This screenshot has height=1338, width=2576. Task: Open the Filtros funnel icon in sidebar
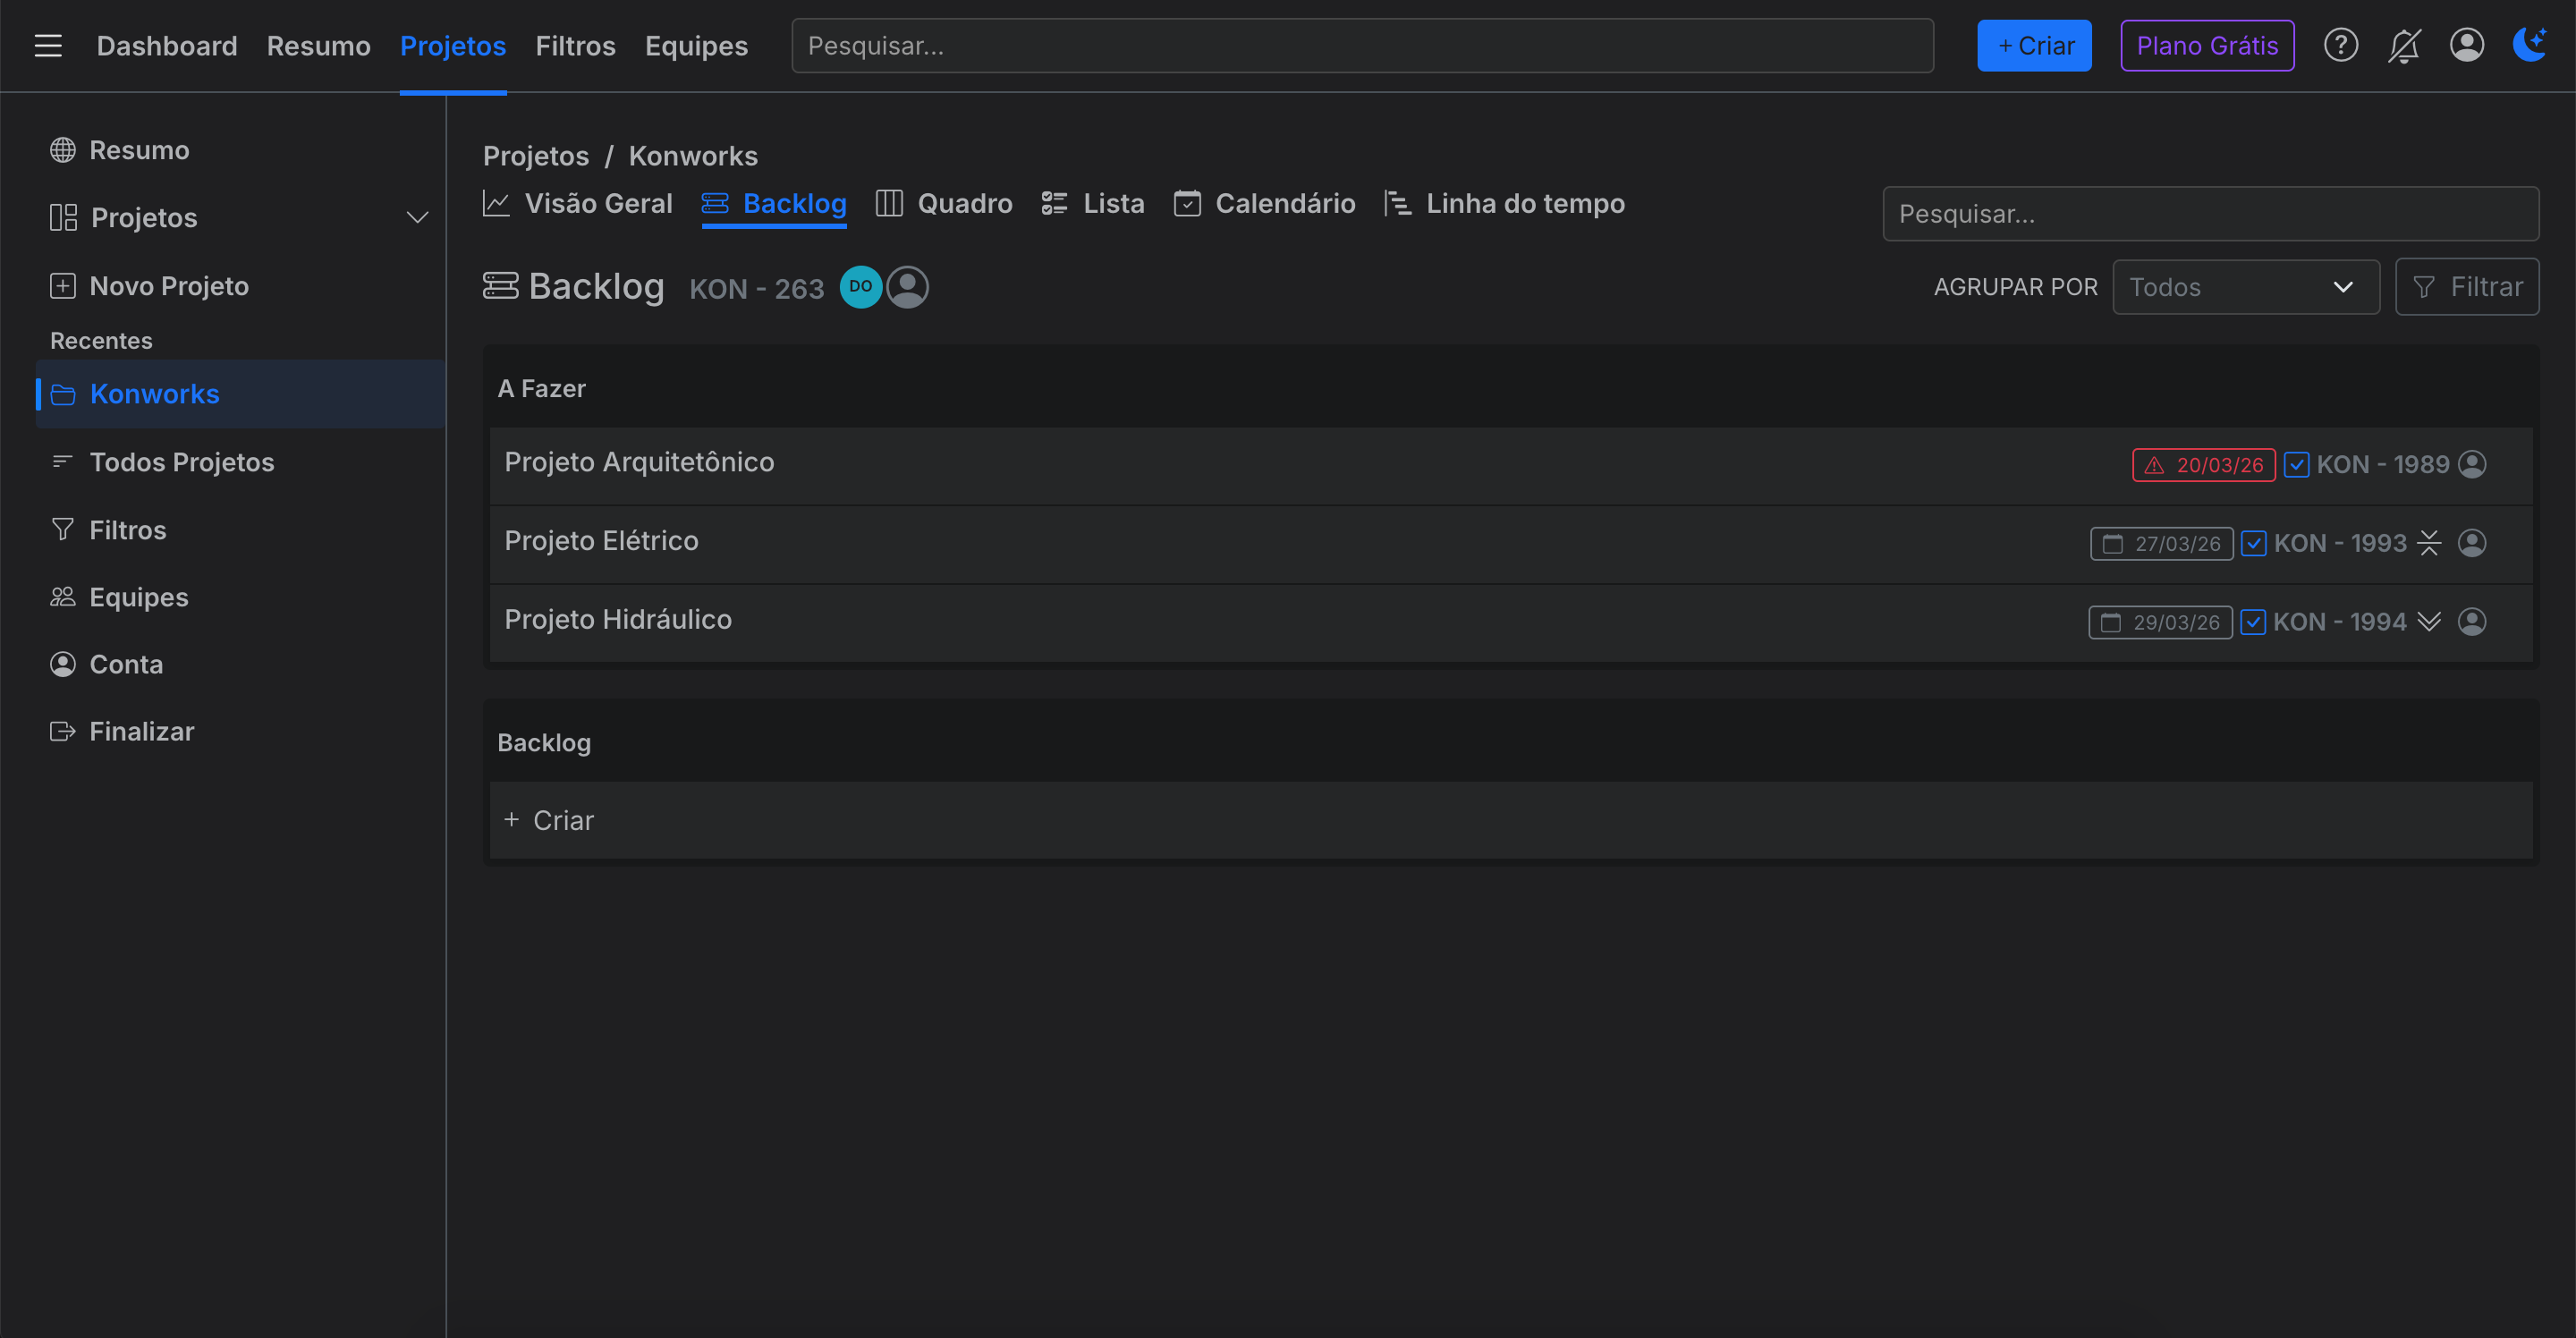(62, 529)
